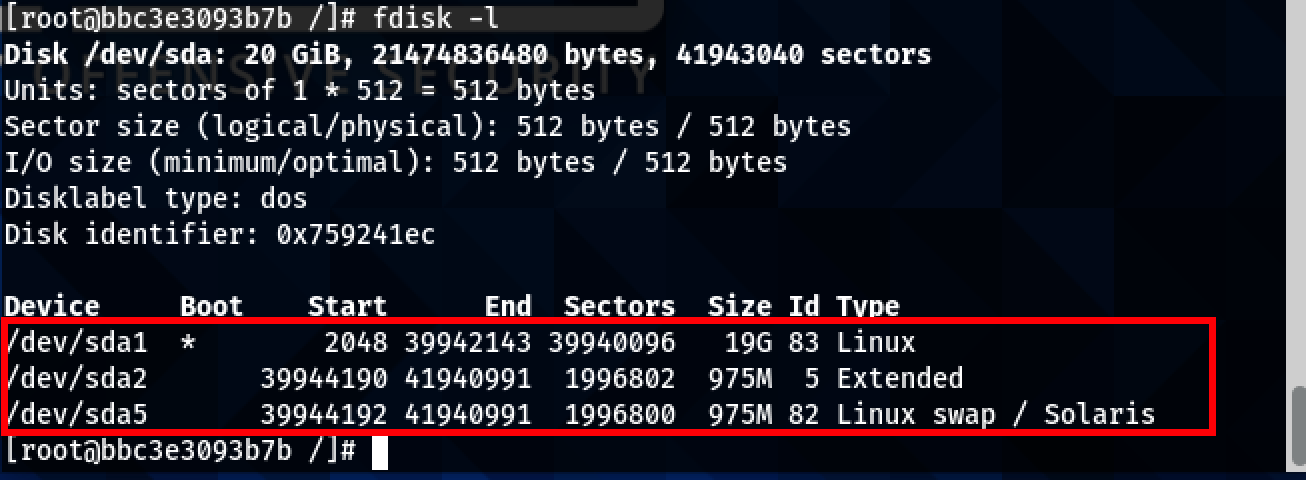This screenshot has width=1306, height=480.
Task: Click the /dev/sda5 device name
Action: pyautogui.click(x=76, y=413)
